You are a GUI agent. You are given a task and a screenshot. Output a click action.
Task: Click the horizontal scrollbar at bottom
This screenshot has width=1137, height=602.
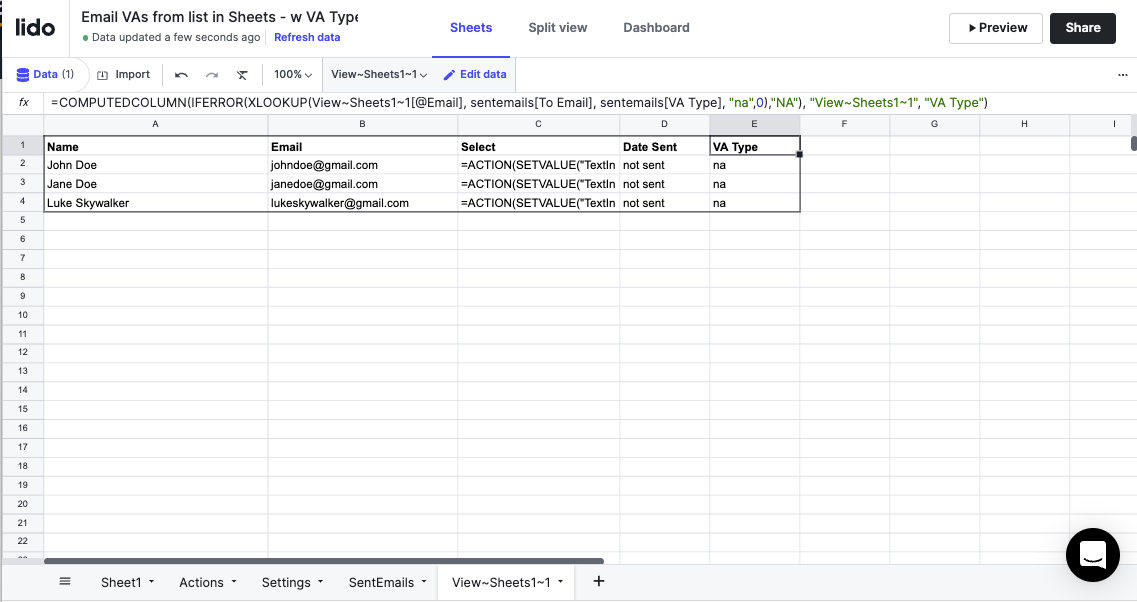(323, 561)
